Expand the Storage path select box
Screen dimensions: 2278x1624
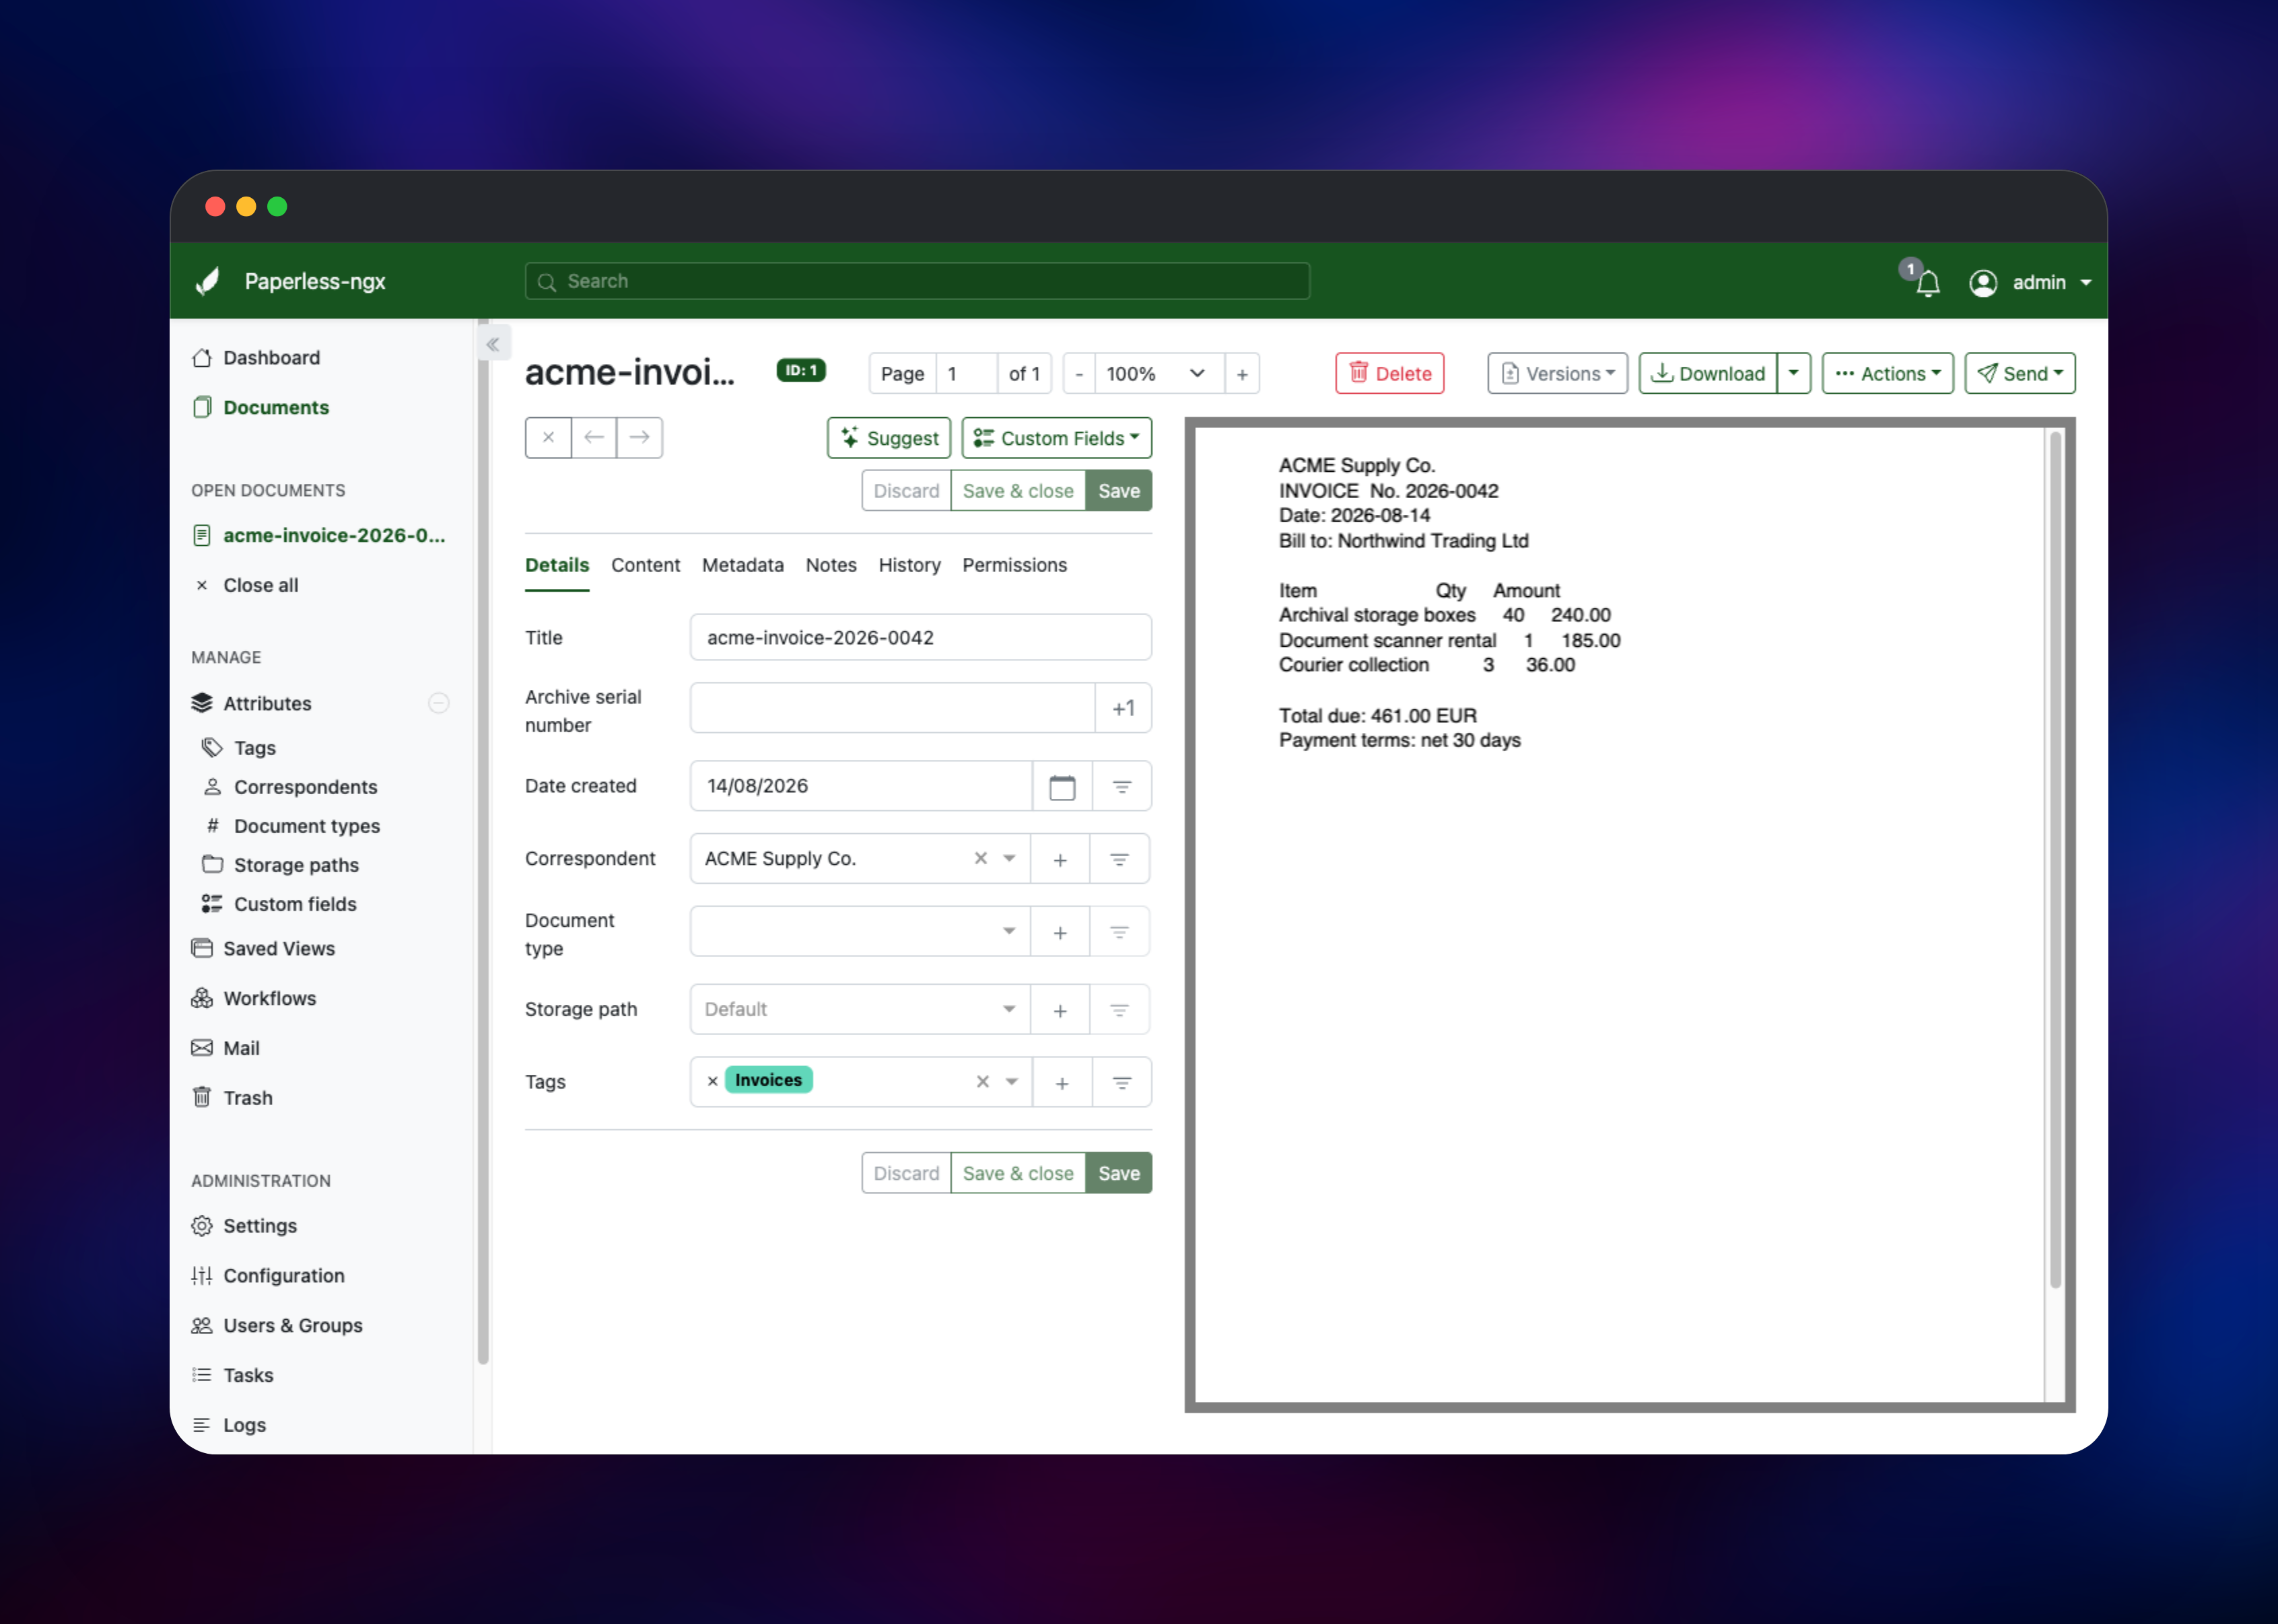tap(860, 1010)
